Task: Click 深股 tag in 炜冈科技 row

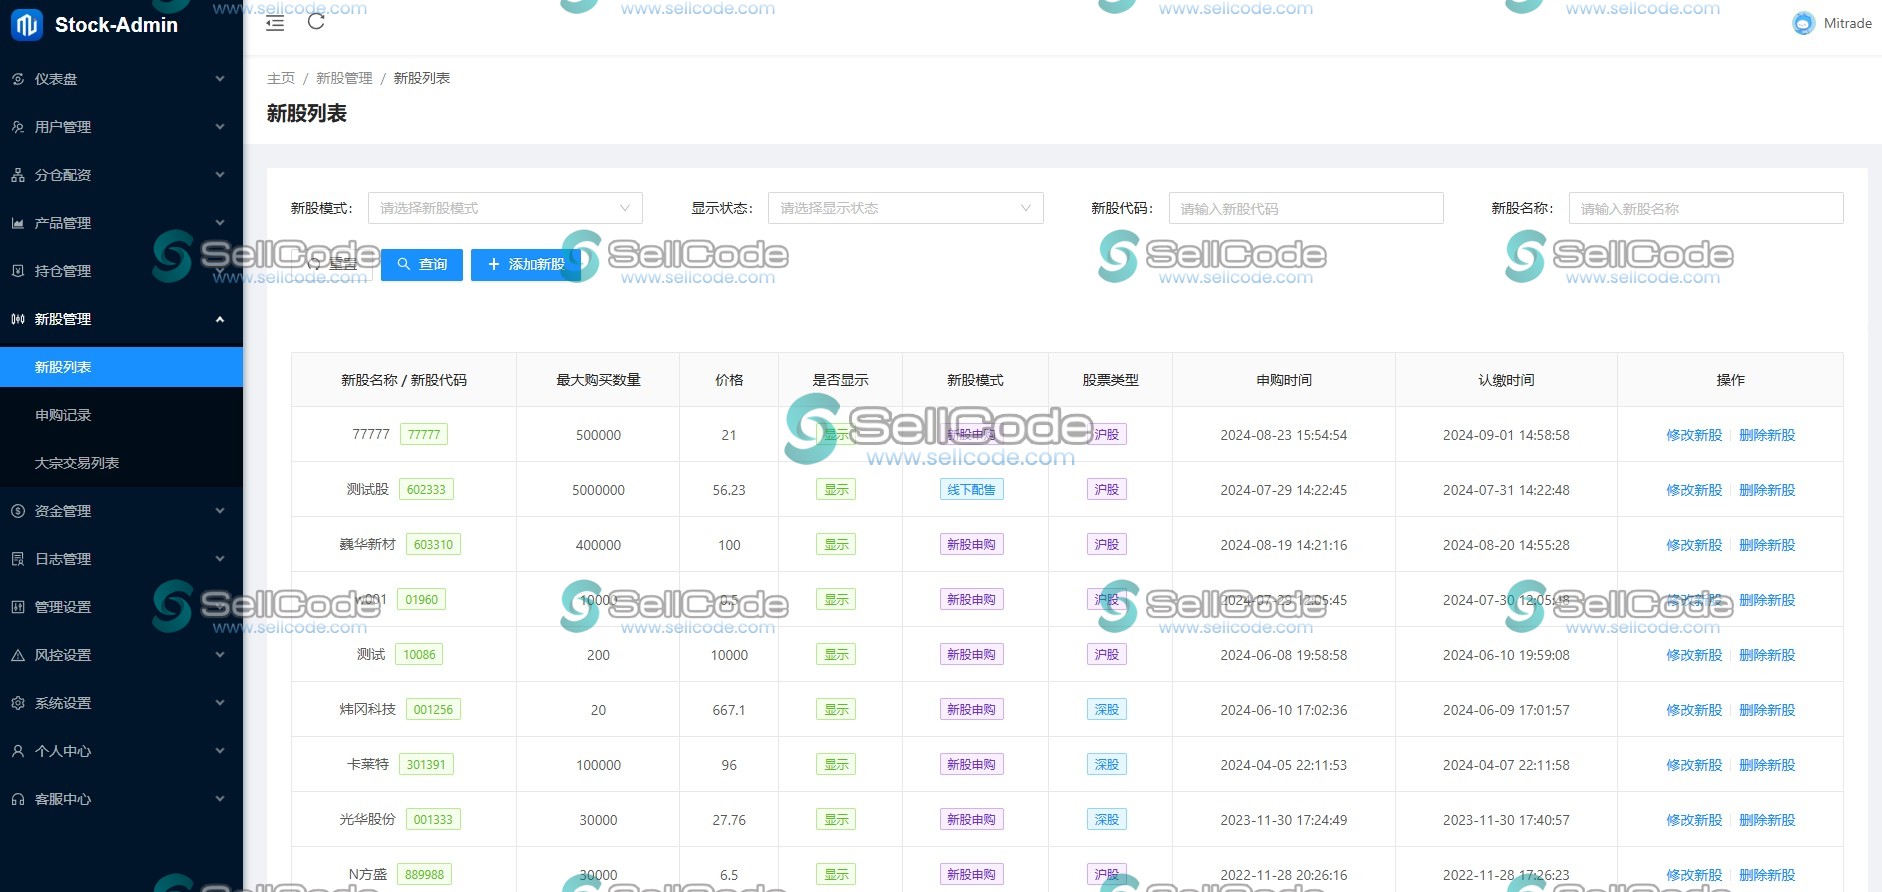Action: [x=1107, y=709]
